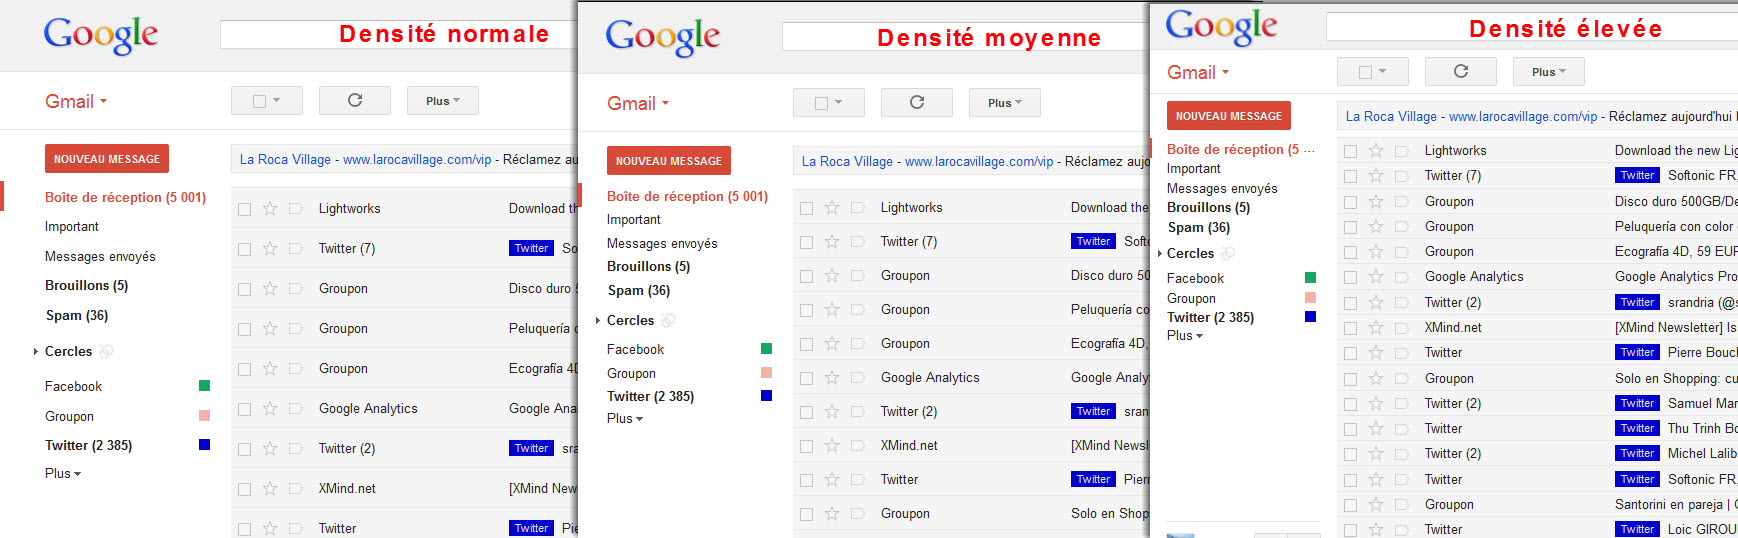
Task: Open Boîte de réception in normal density sidebar
Action: pyautogui.click(x=125, y=197)
